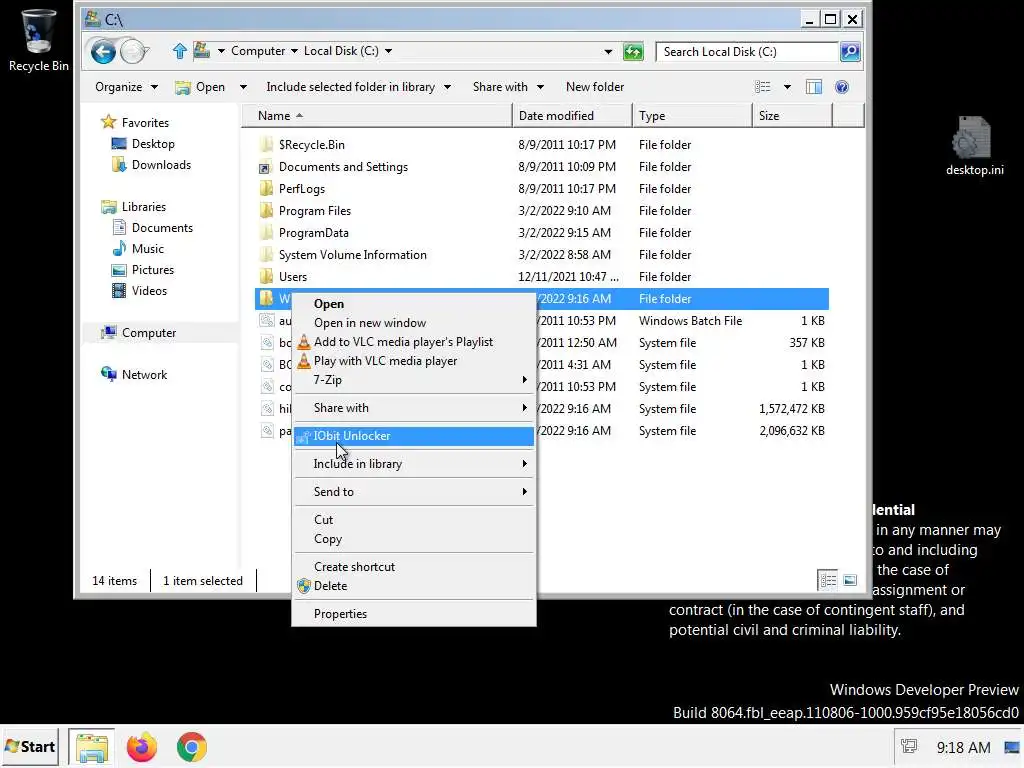This screenshot has width=1024, height=768.
Task: Click the New folder button
Action: click(x=595, y=87)
